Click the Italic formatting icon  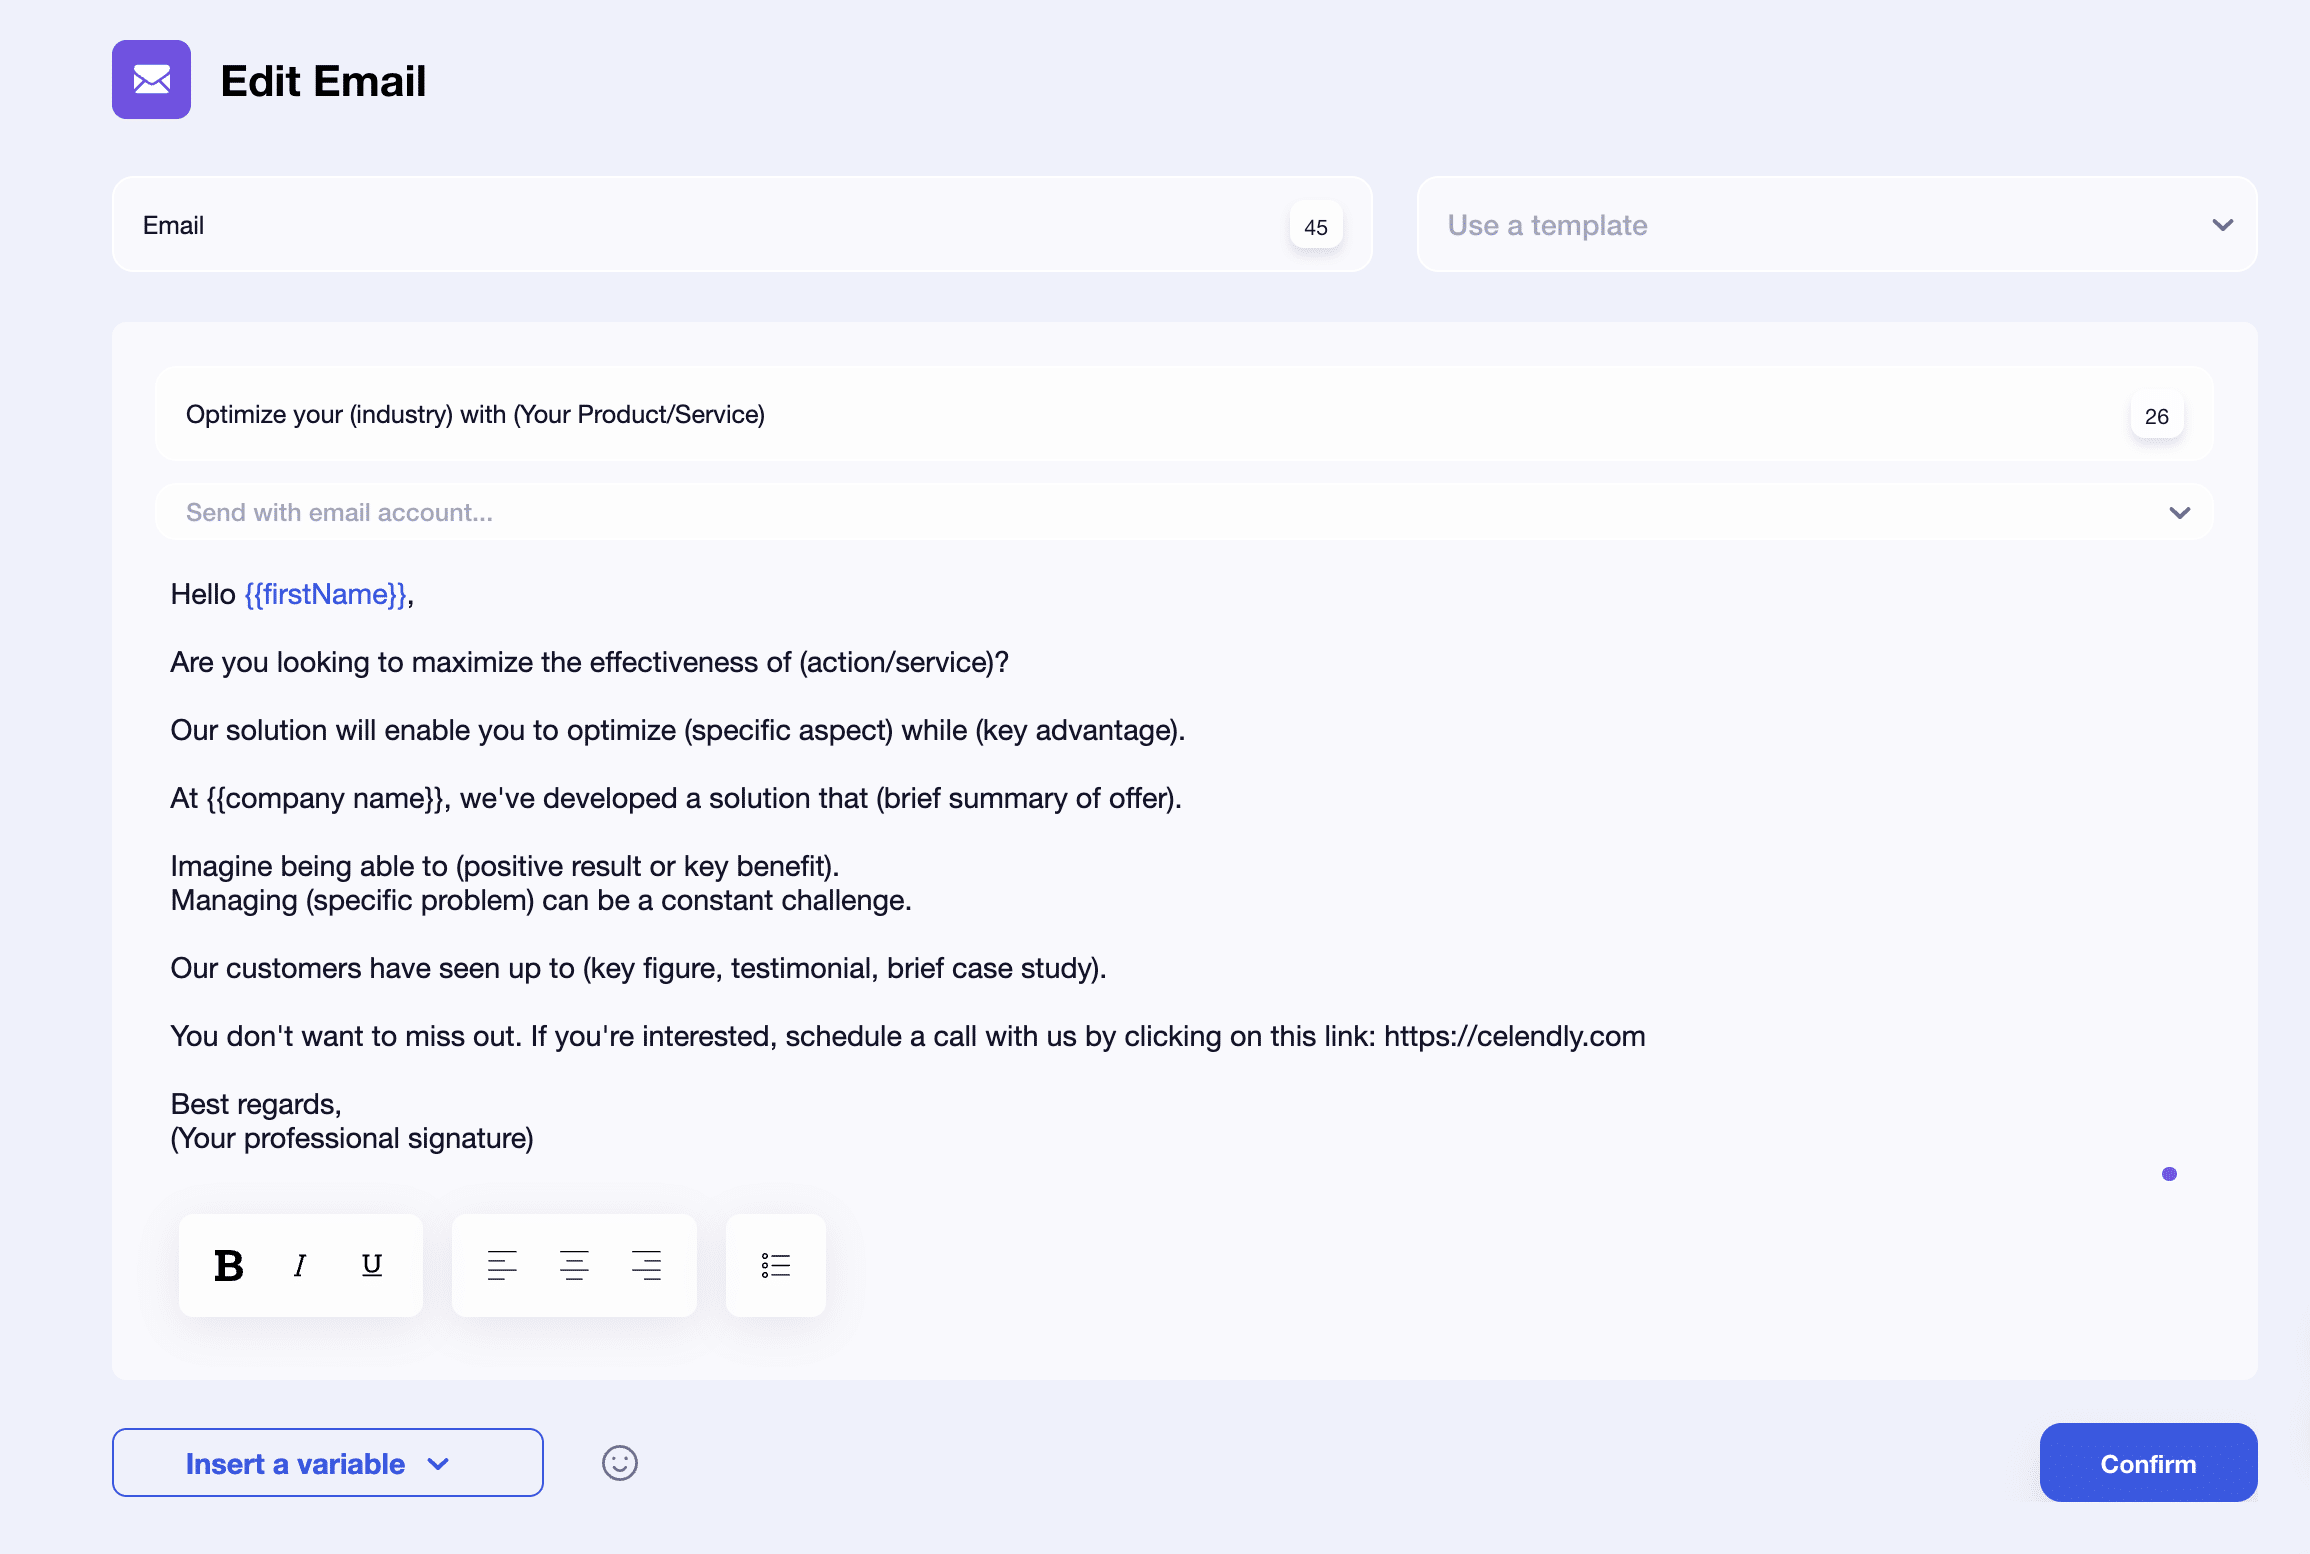pyautogui.click(x=298, y=1264)
